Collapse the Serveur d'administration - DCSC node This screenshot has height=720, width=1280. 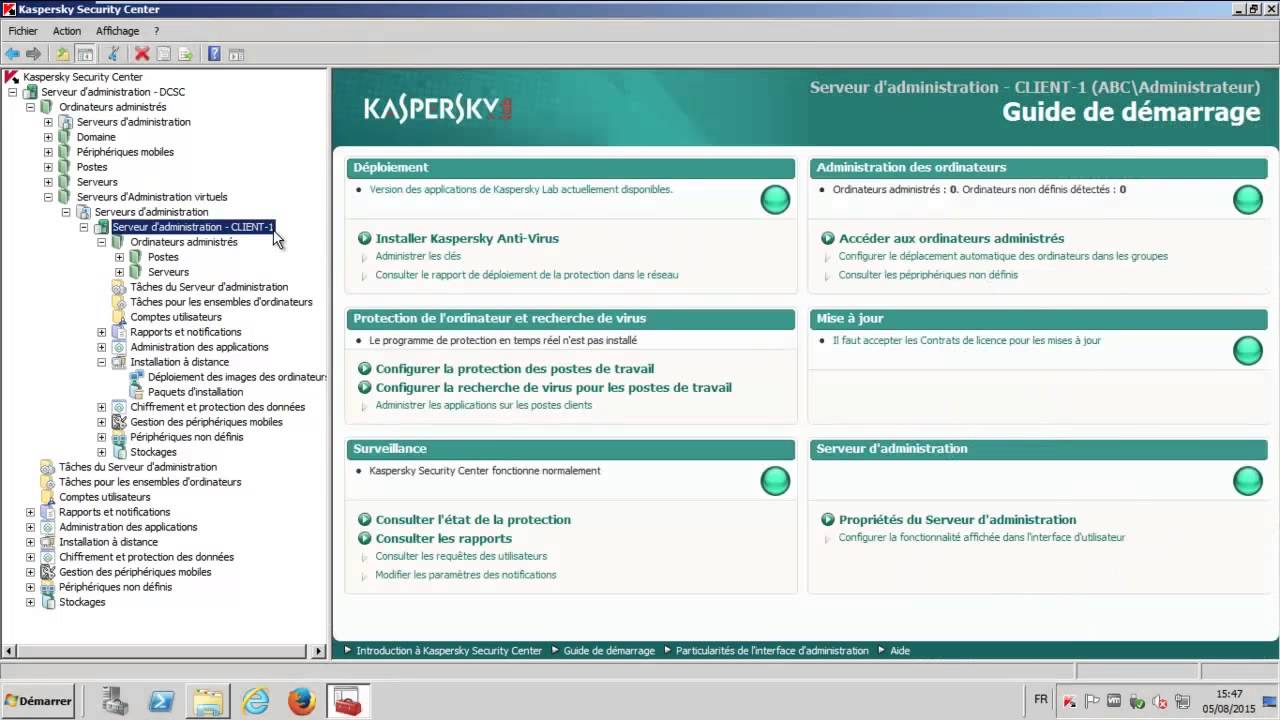[12, 92]
